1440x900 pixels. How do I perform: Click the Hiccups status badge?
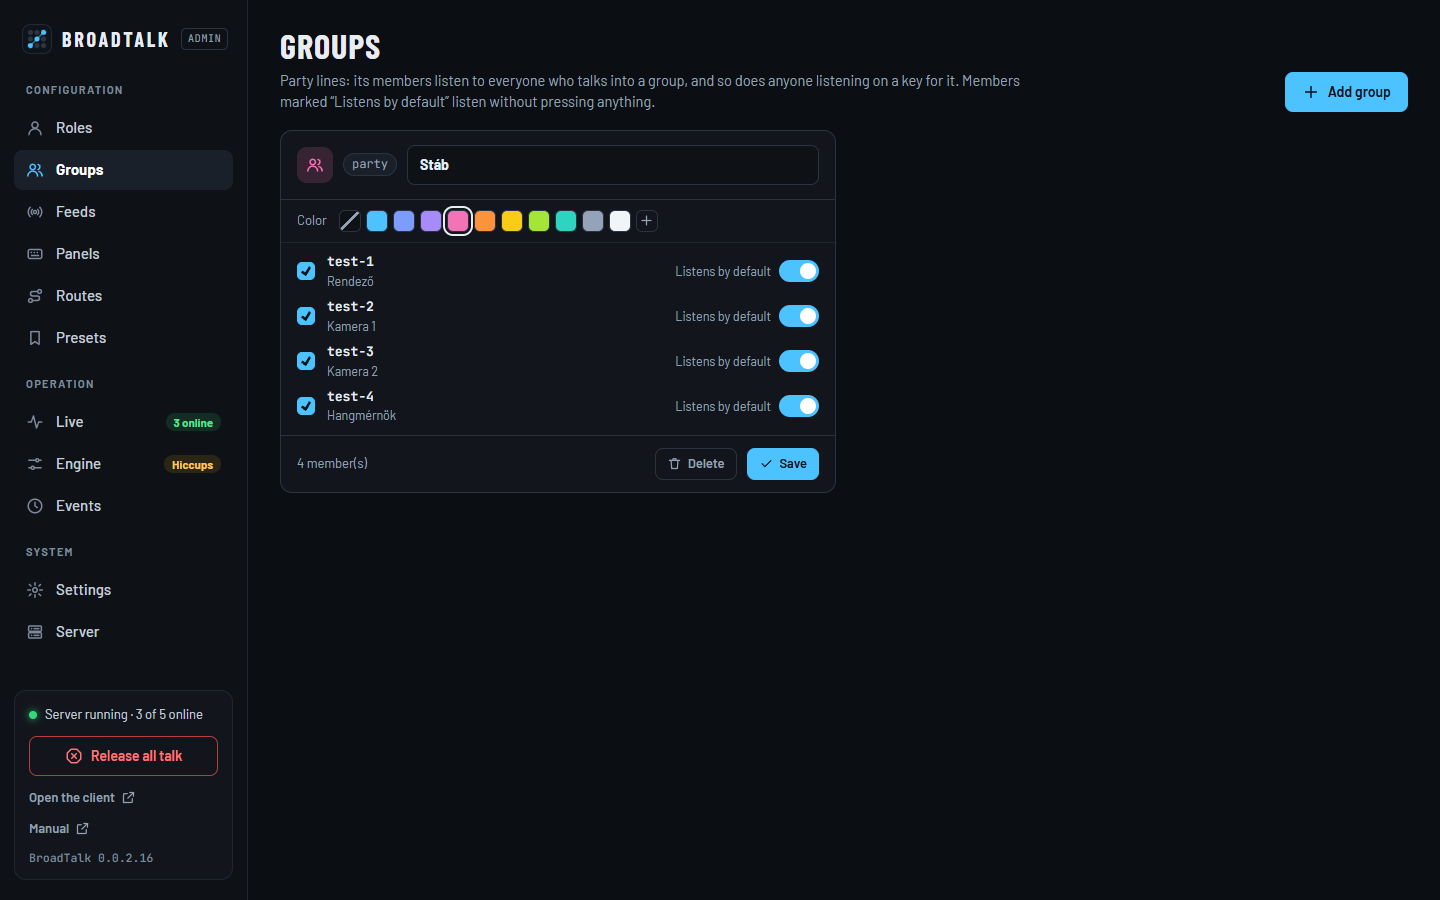click(192, 465)
